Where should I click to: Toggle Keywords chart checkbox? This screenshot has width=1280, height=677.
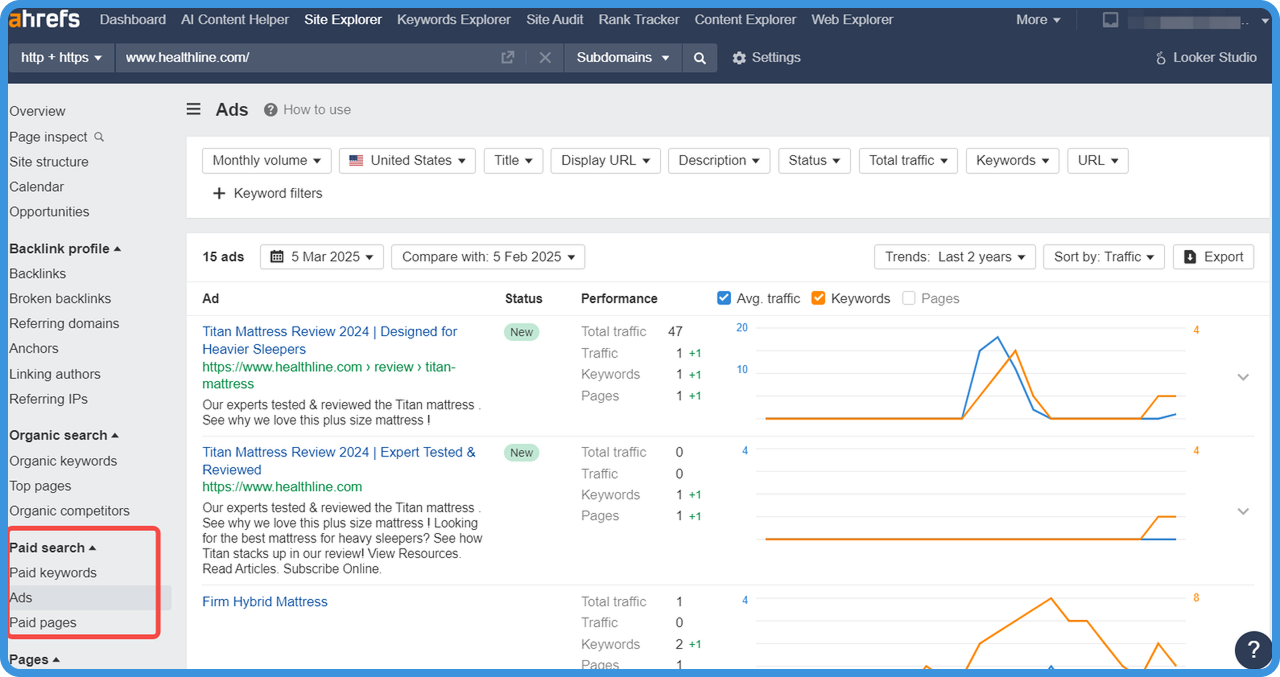pos(818,298)
